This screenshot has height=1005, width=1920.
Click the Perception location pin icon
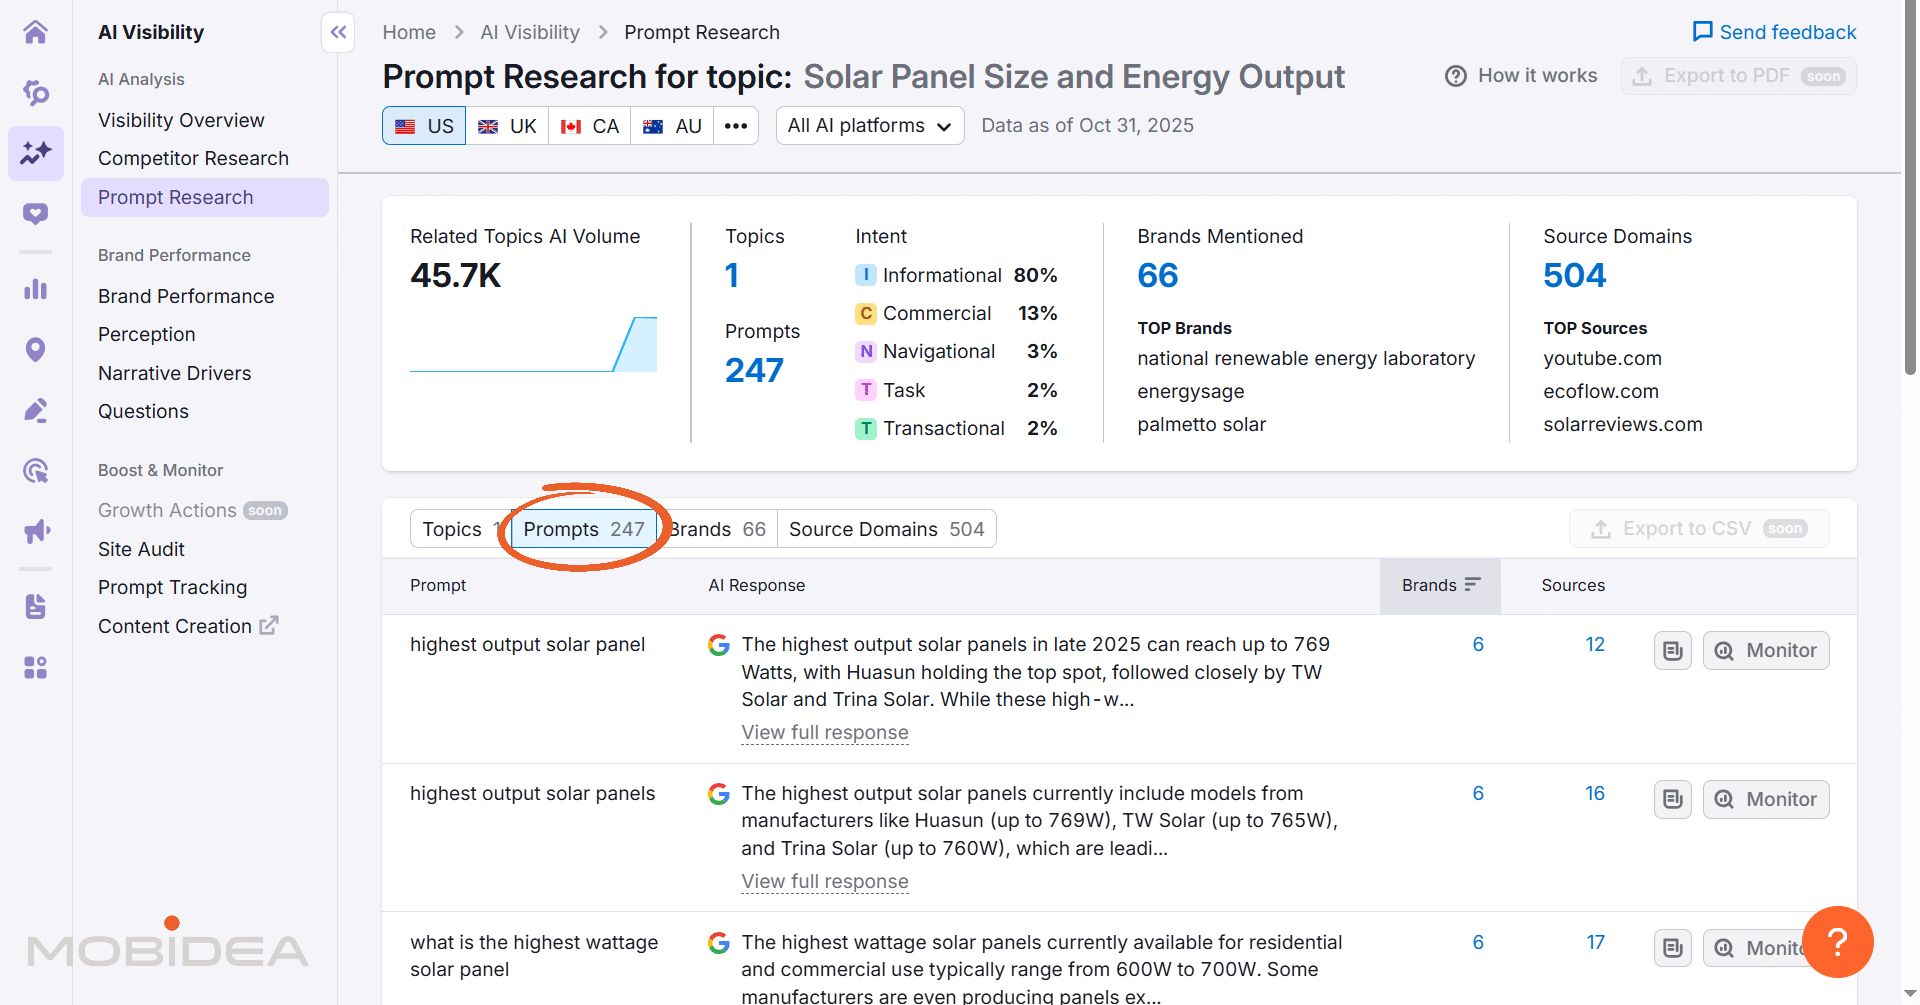35,349
